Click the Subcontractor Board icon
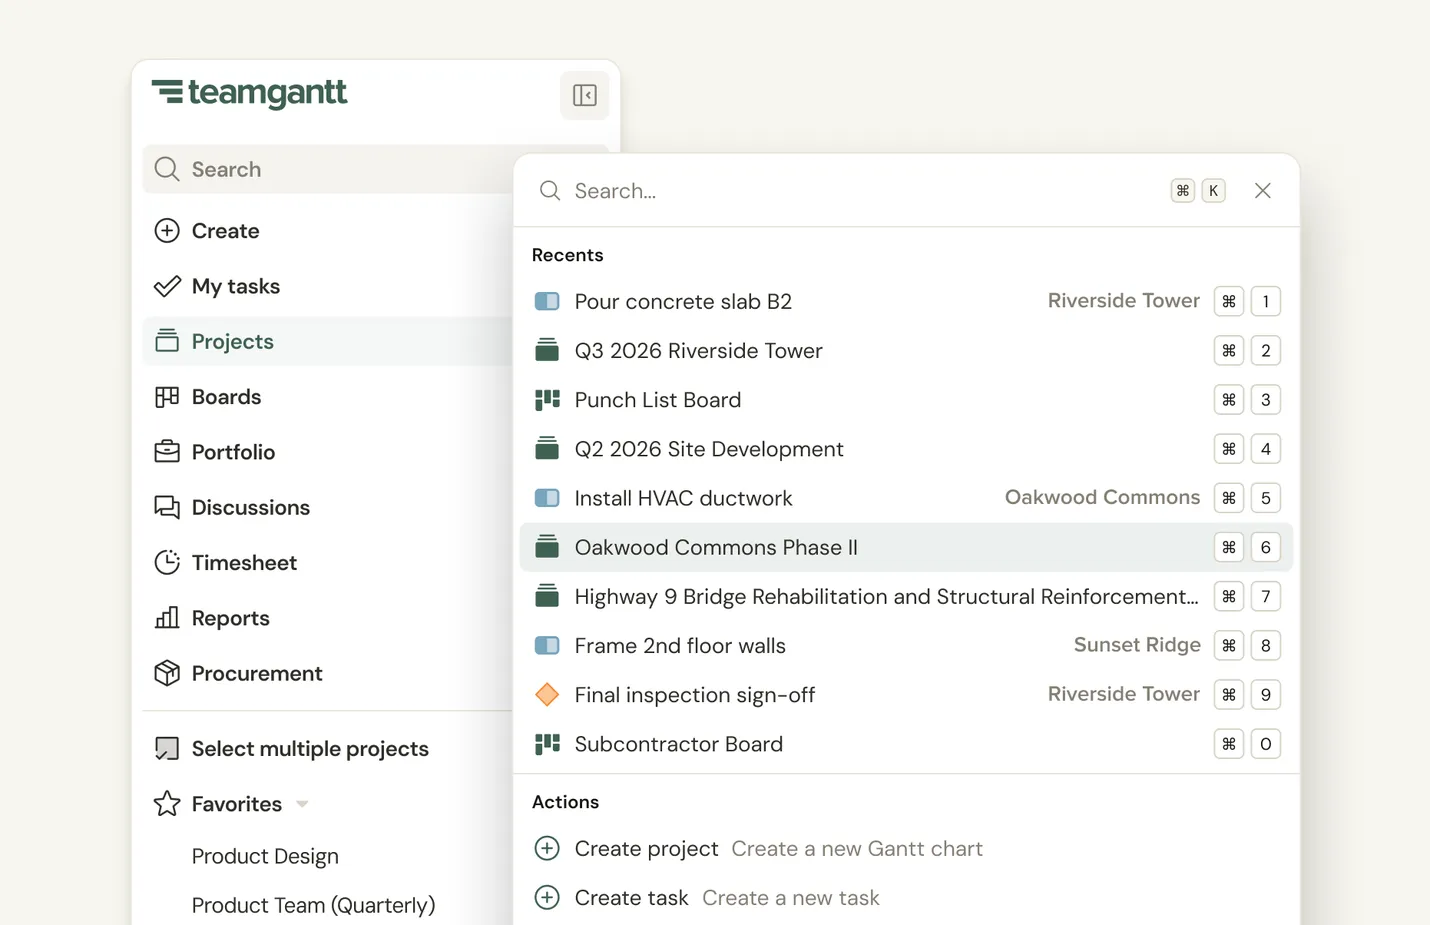Viewport: 1430px width, 925px height. pos(547,744)
